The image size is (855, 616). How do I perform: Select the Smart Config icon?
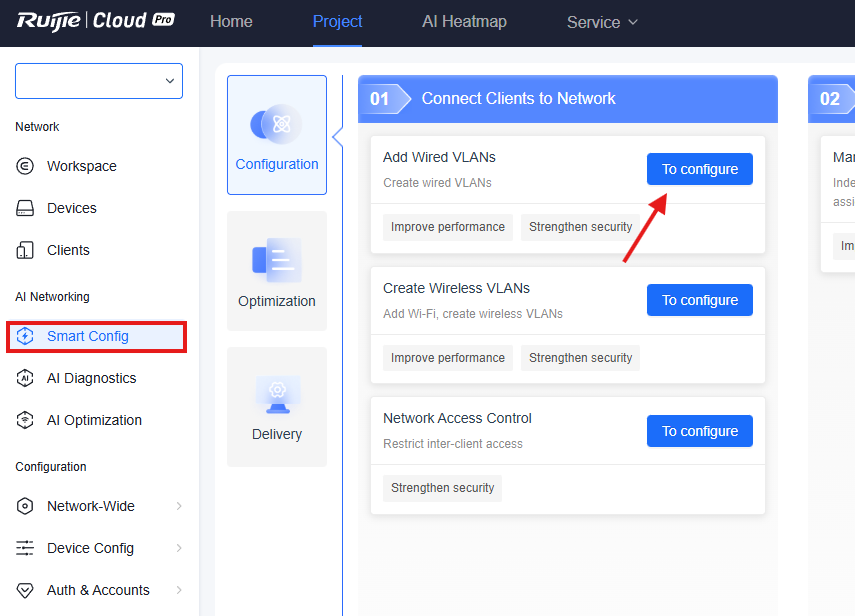point(26,336)
